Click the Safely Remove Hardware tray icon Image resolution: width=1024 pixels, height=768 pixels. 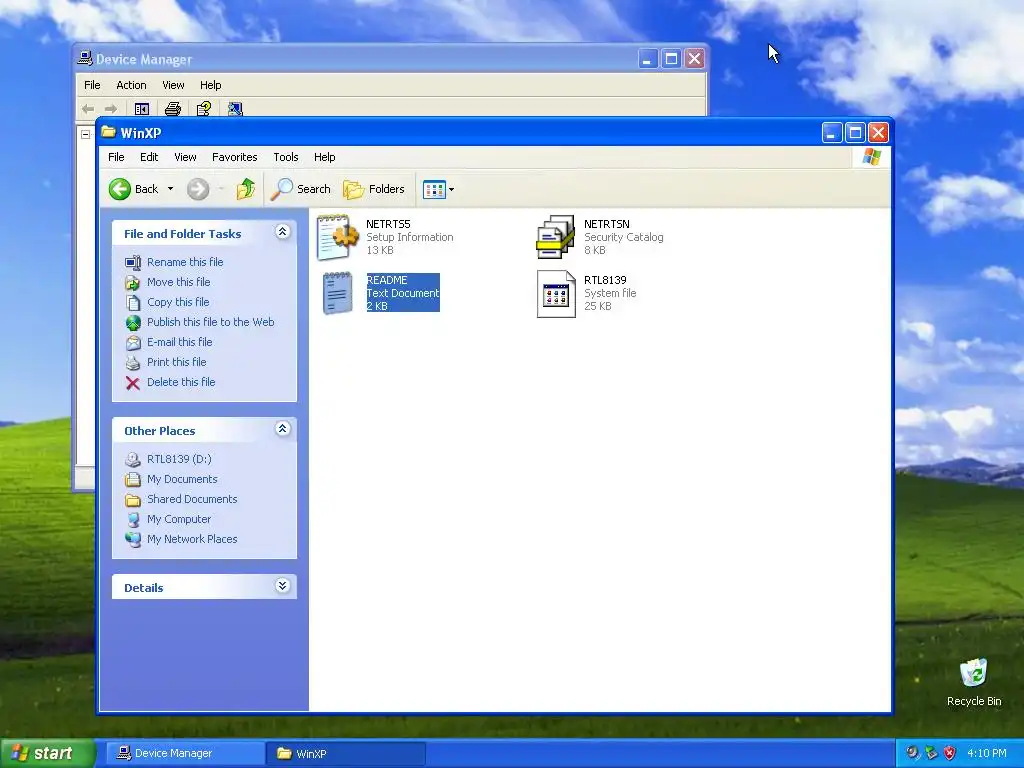[931, 753]
